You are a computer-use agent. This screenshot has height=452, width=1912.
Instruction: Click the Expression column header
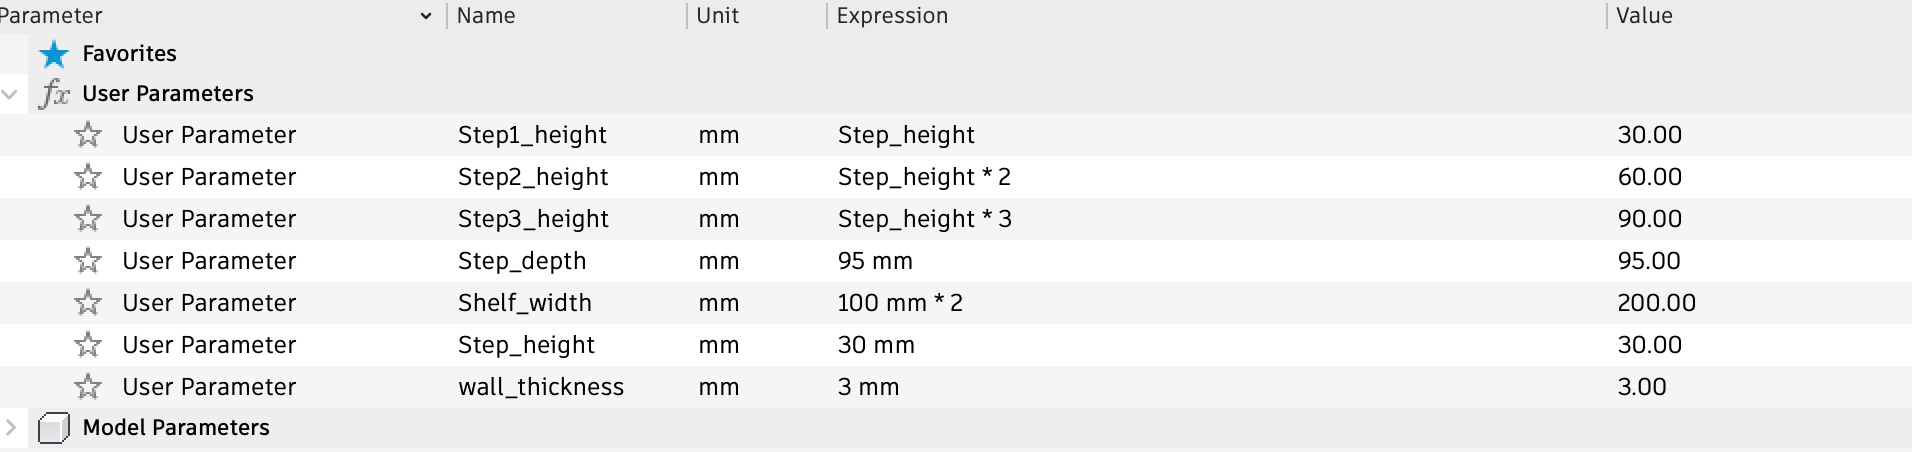coord(892,16)
